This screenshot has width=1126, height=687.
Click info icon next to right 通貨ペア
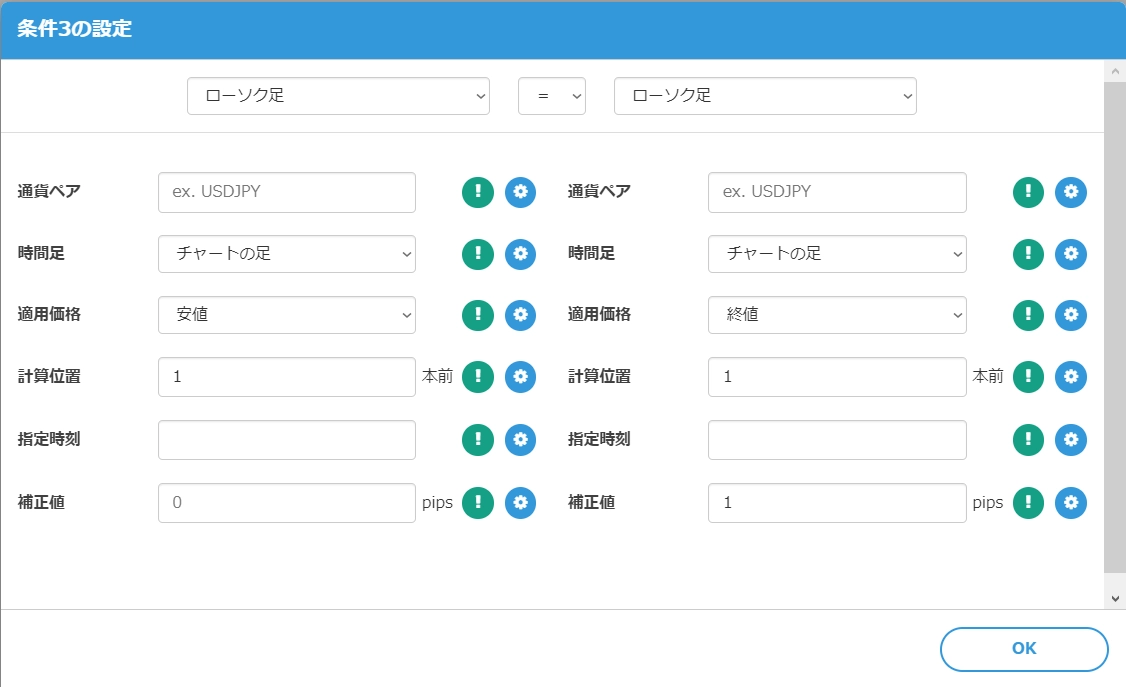tap(1027, 192)
